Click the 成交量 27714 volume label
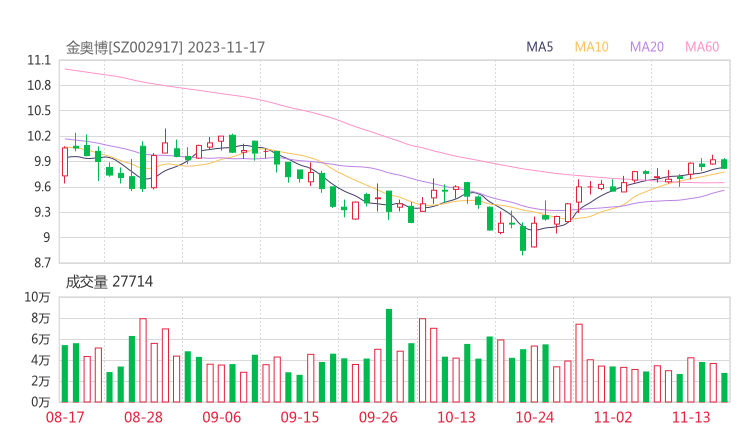This screenshot has height=440, width=740. coord(109,282)
